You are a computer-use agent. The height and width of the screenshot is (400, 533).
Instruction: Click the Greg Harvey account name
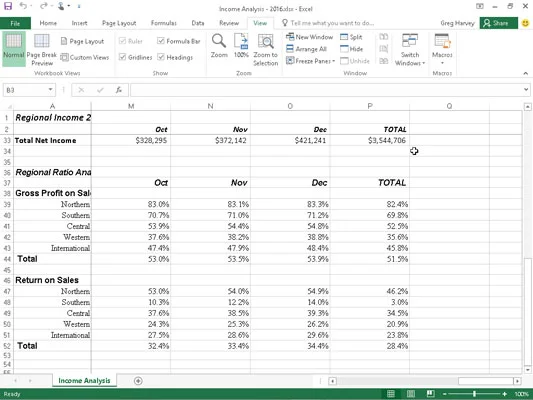pyautogui.click(x=457, y=23)
